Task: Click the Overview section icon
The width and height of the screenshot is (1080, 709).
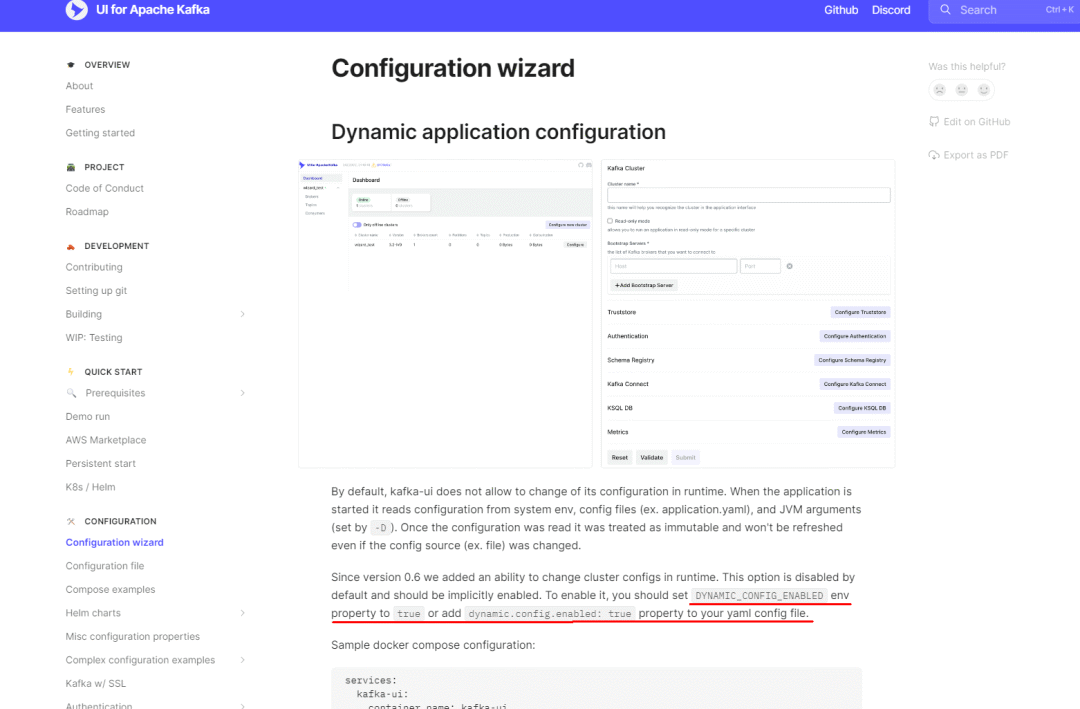Action: click(70, 65)
